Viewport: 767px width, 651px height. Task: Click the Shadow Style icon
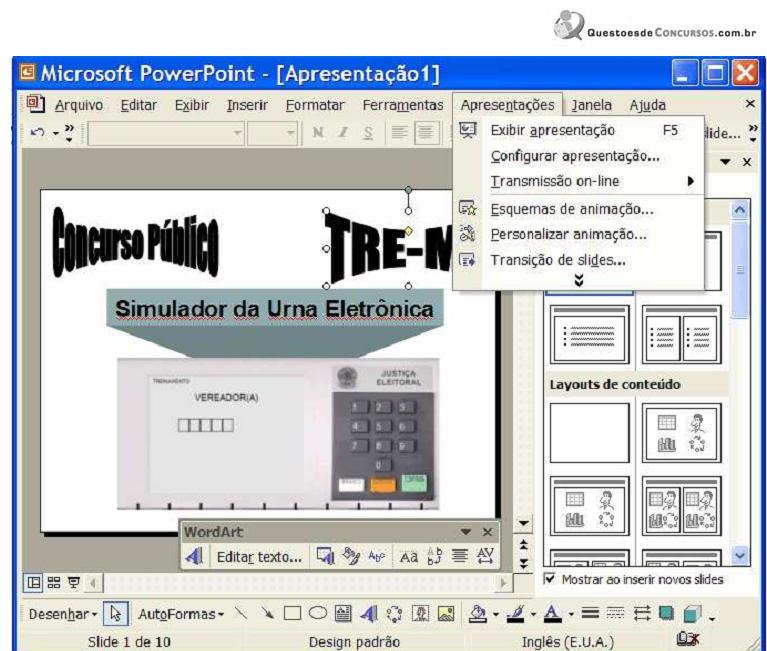tap(666, 613)
